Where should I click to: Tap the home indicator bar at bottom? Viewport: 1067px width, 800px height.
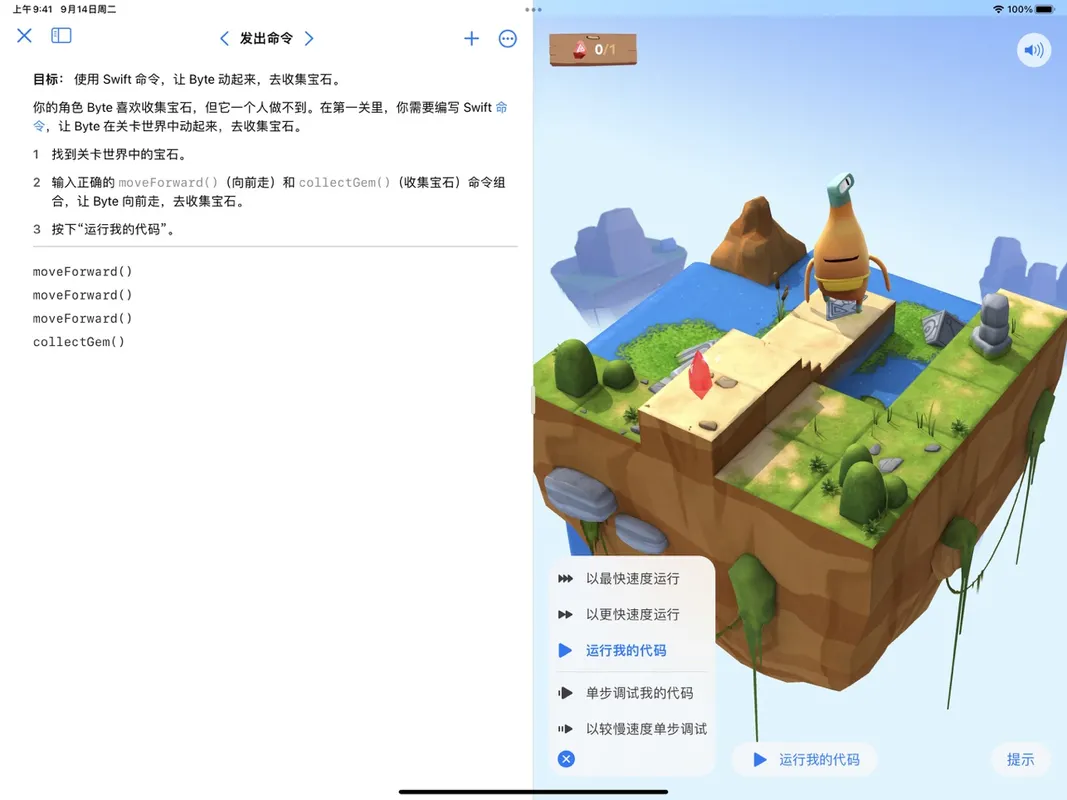[534, 792]
